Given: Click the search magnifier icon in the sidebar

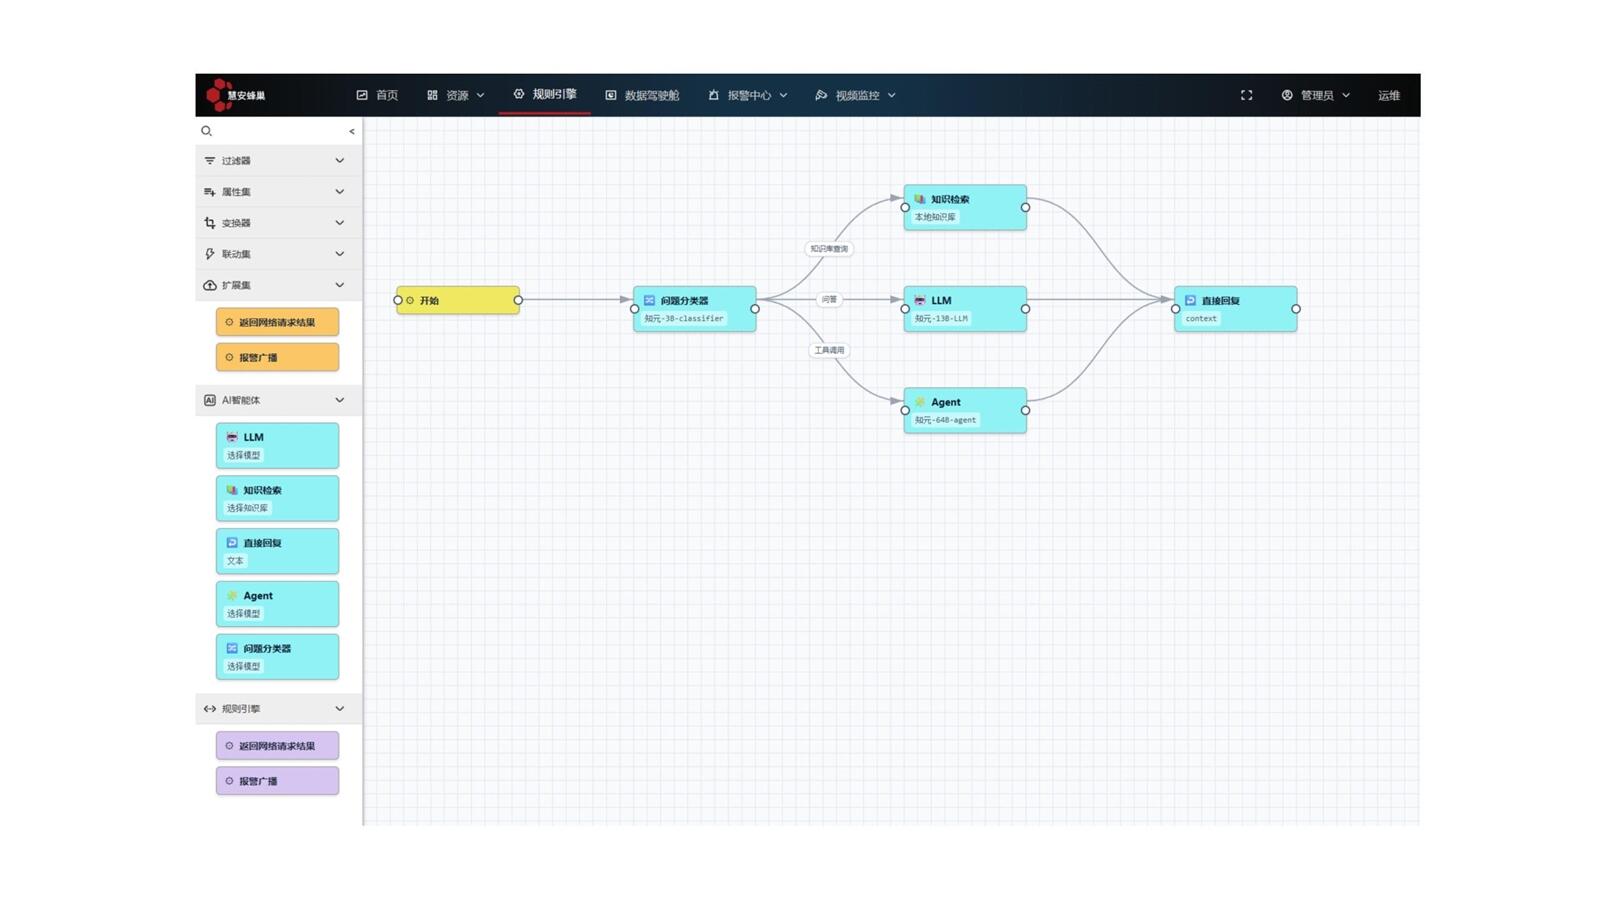Looking at the screenshot, I should 206,131.
